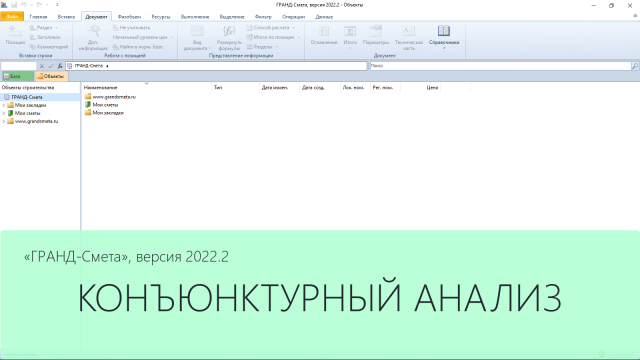Viewport: 640px width, 360px height.
Task: Click the Поиск search input field
Action: point(500,66)
